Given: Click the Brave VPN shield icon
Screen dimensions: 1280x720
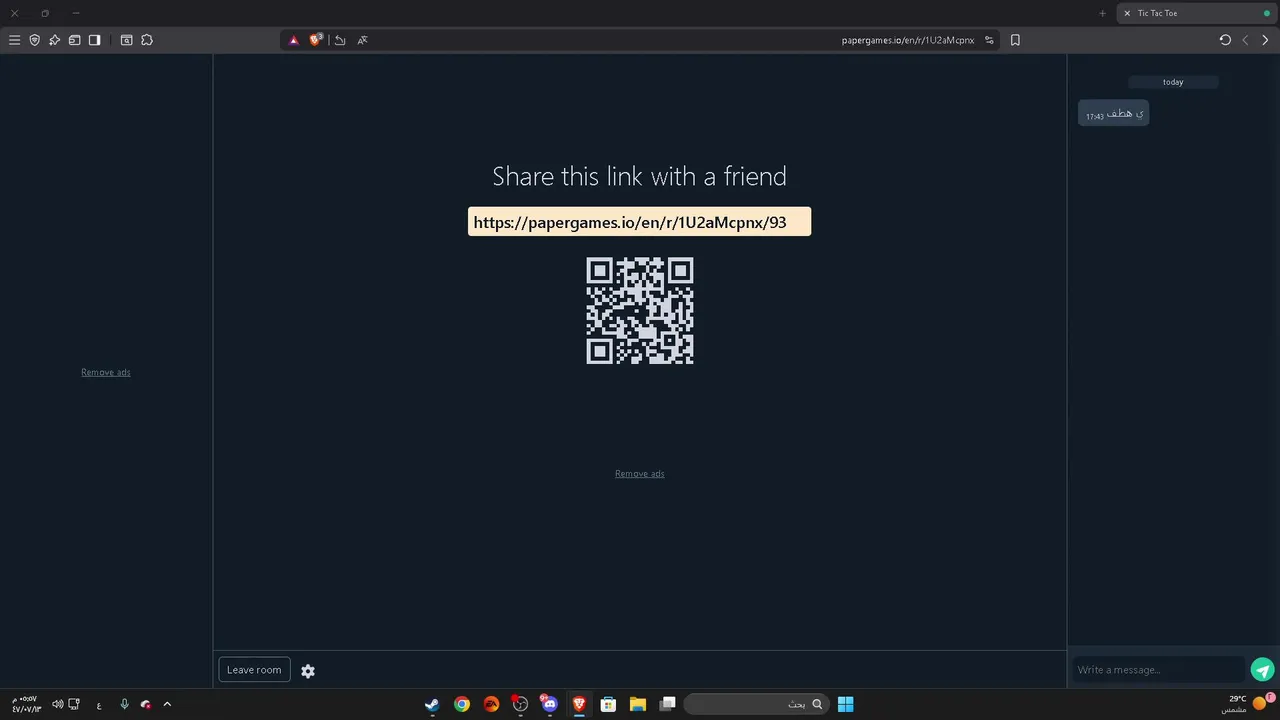Looking at the screenshot, I should point(34,40).
